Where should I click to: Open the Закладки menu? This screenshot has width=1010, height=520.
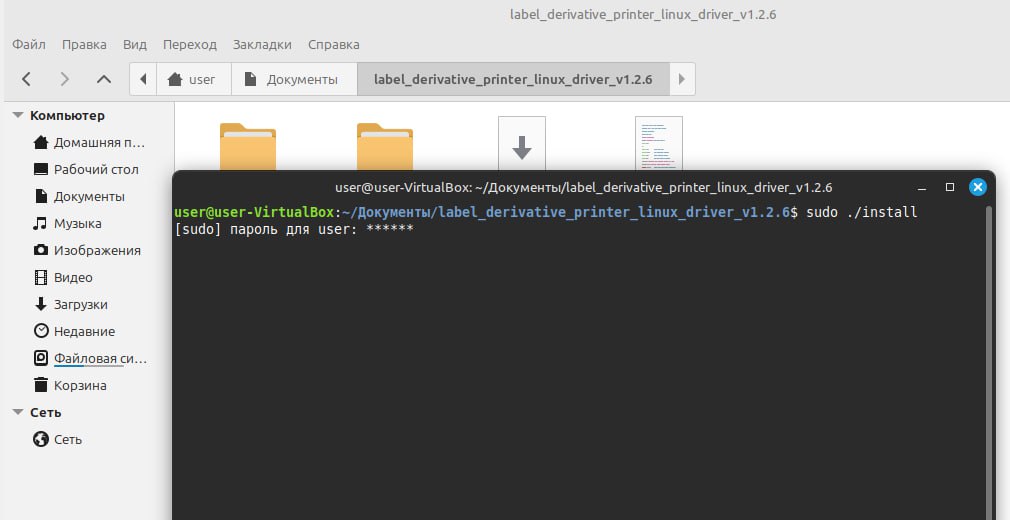[x=262, y=45]
